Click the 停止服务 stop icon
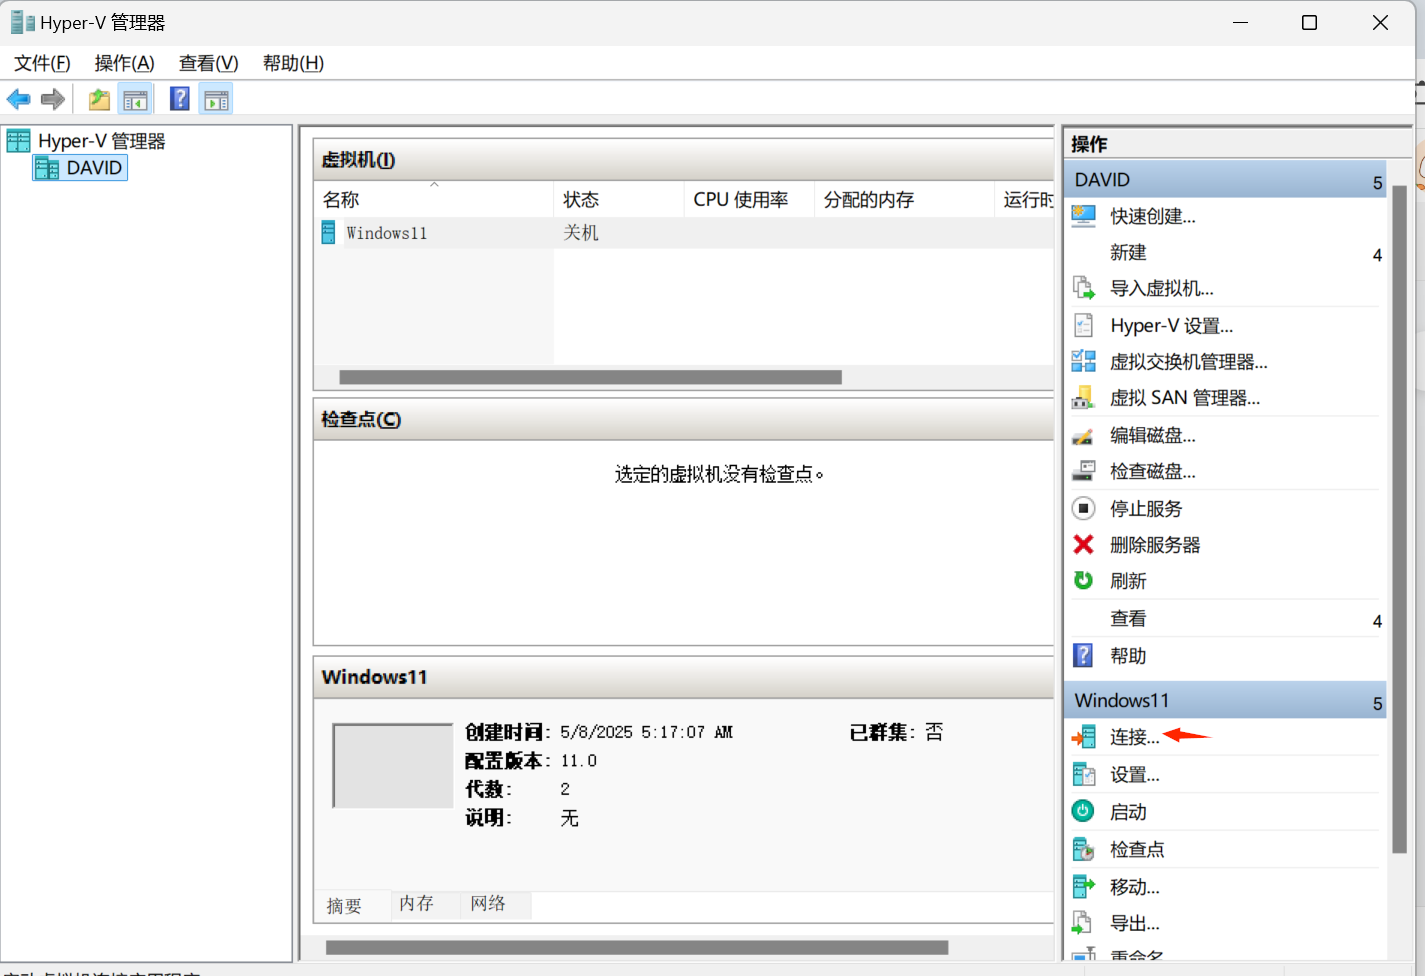The width and height of the screenshot is (1425, 976). tap(1083, 508)
